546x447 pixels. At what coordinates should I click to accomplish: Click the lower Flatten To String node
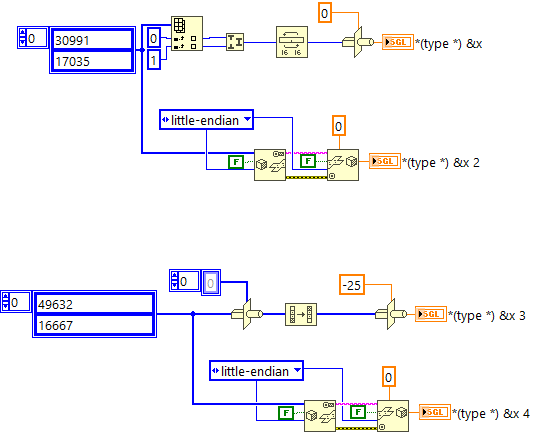[320, 416]
